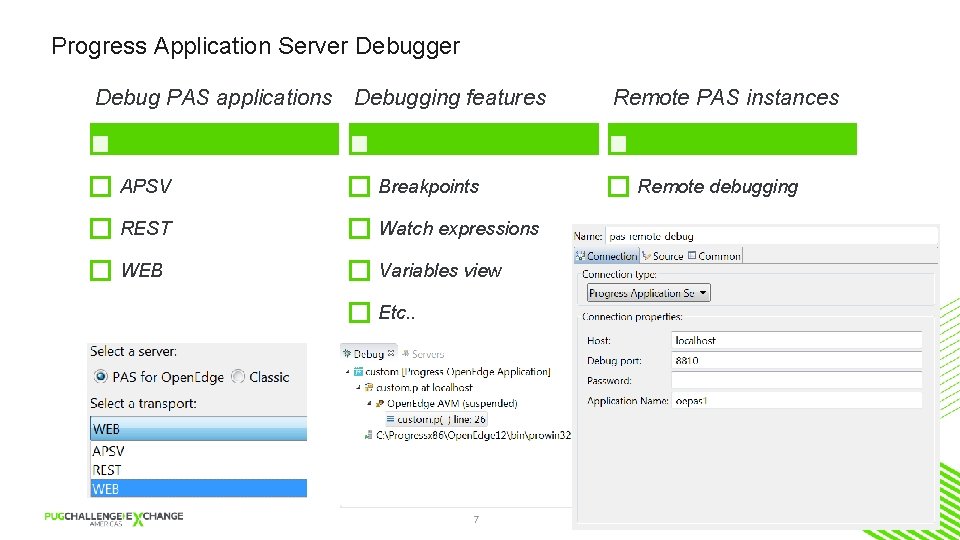Tick the Variables view checkbox

click(359, 270)
